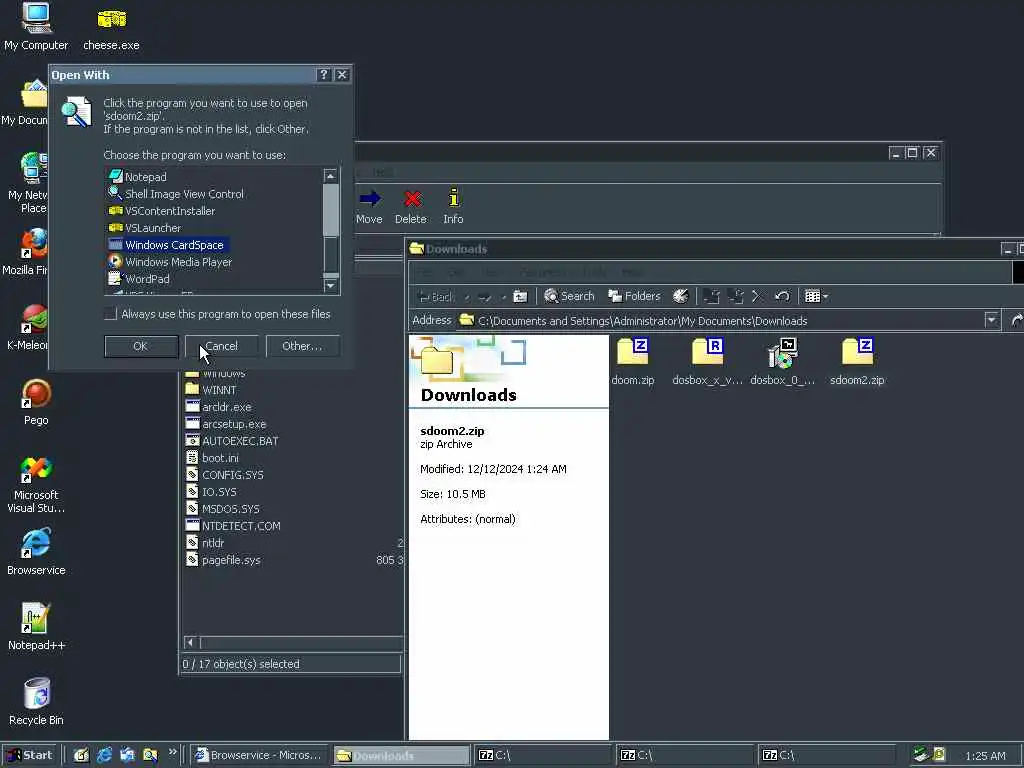Select Pego desktop shortcut
Viewport: 1024px width, 768px height.
point(36,402)
